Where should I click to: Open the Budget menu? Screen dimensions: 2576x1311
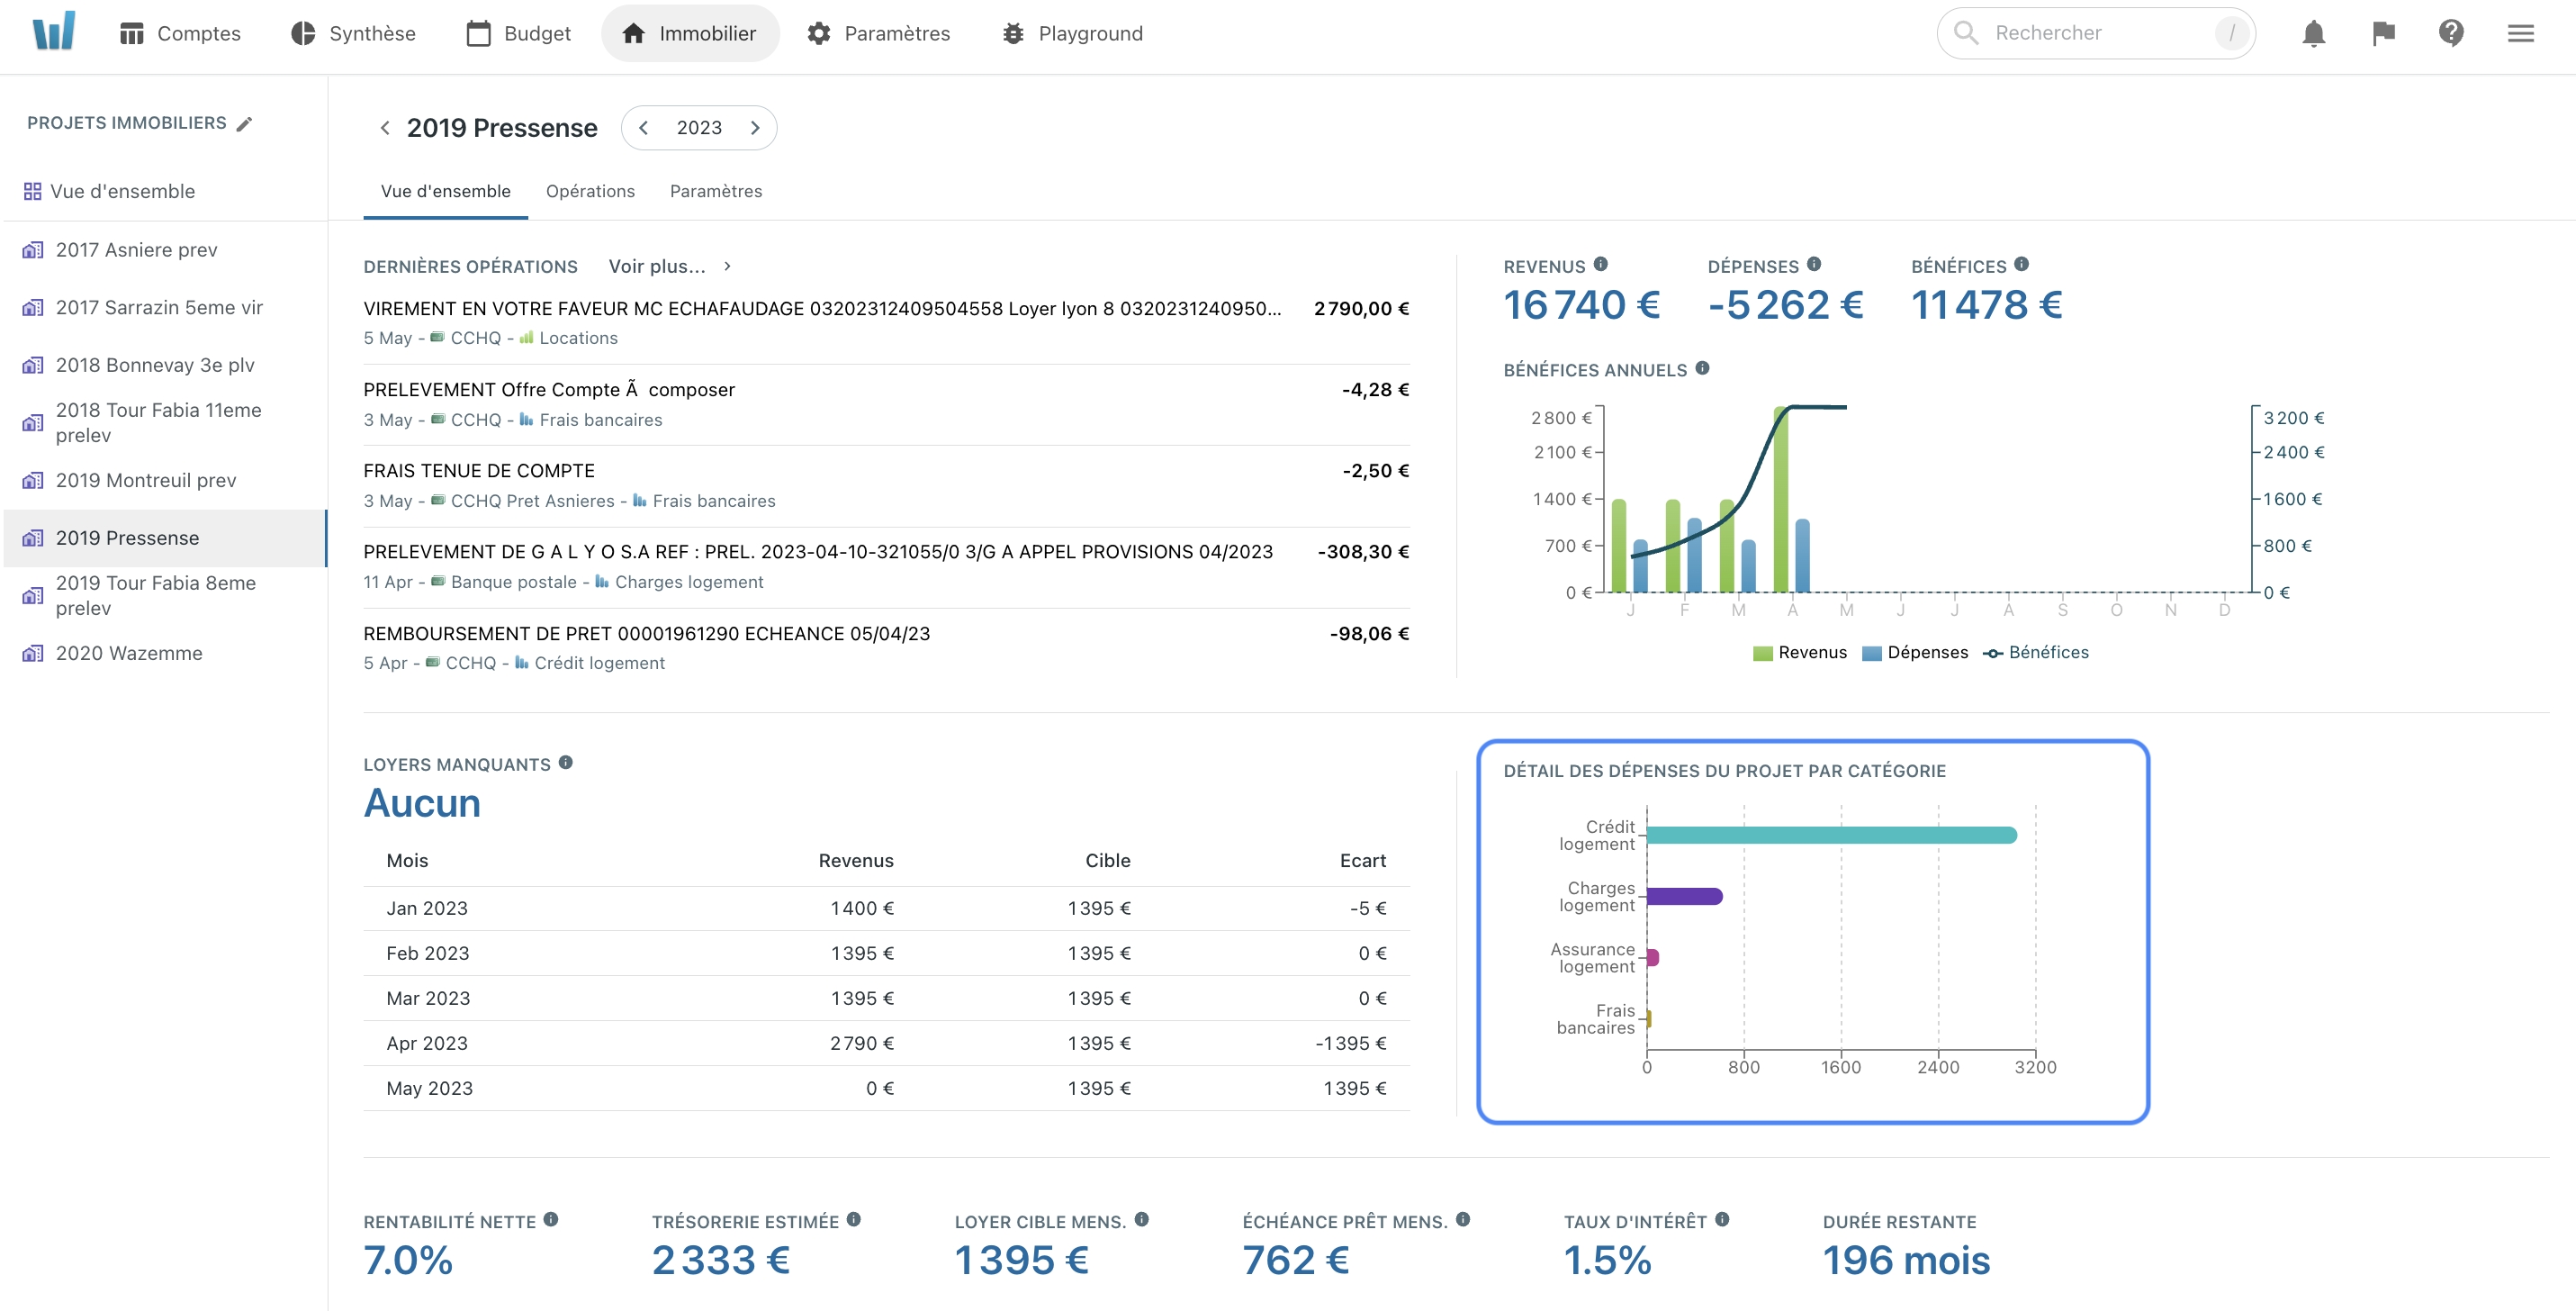pos(519,34)
